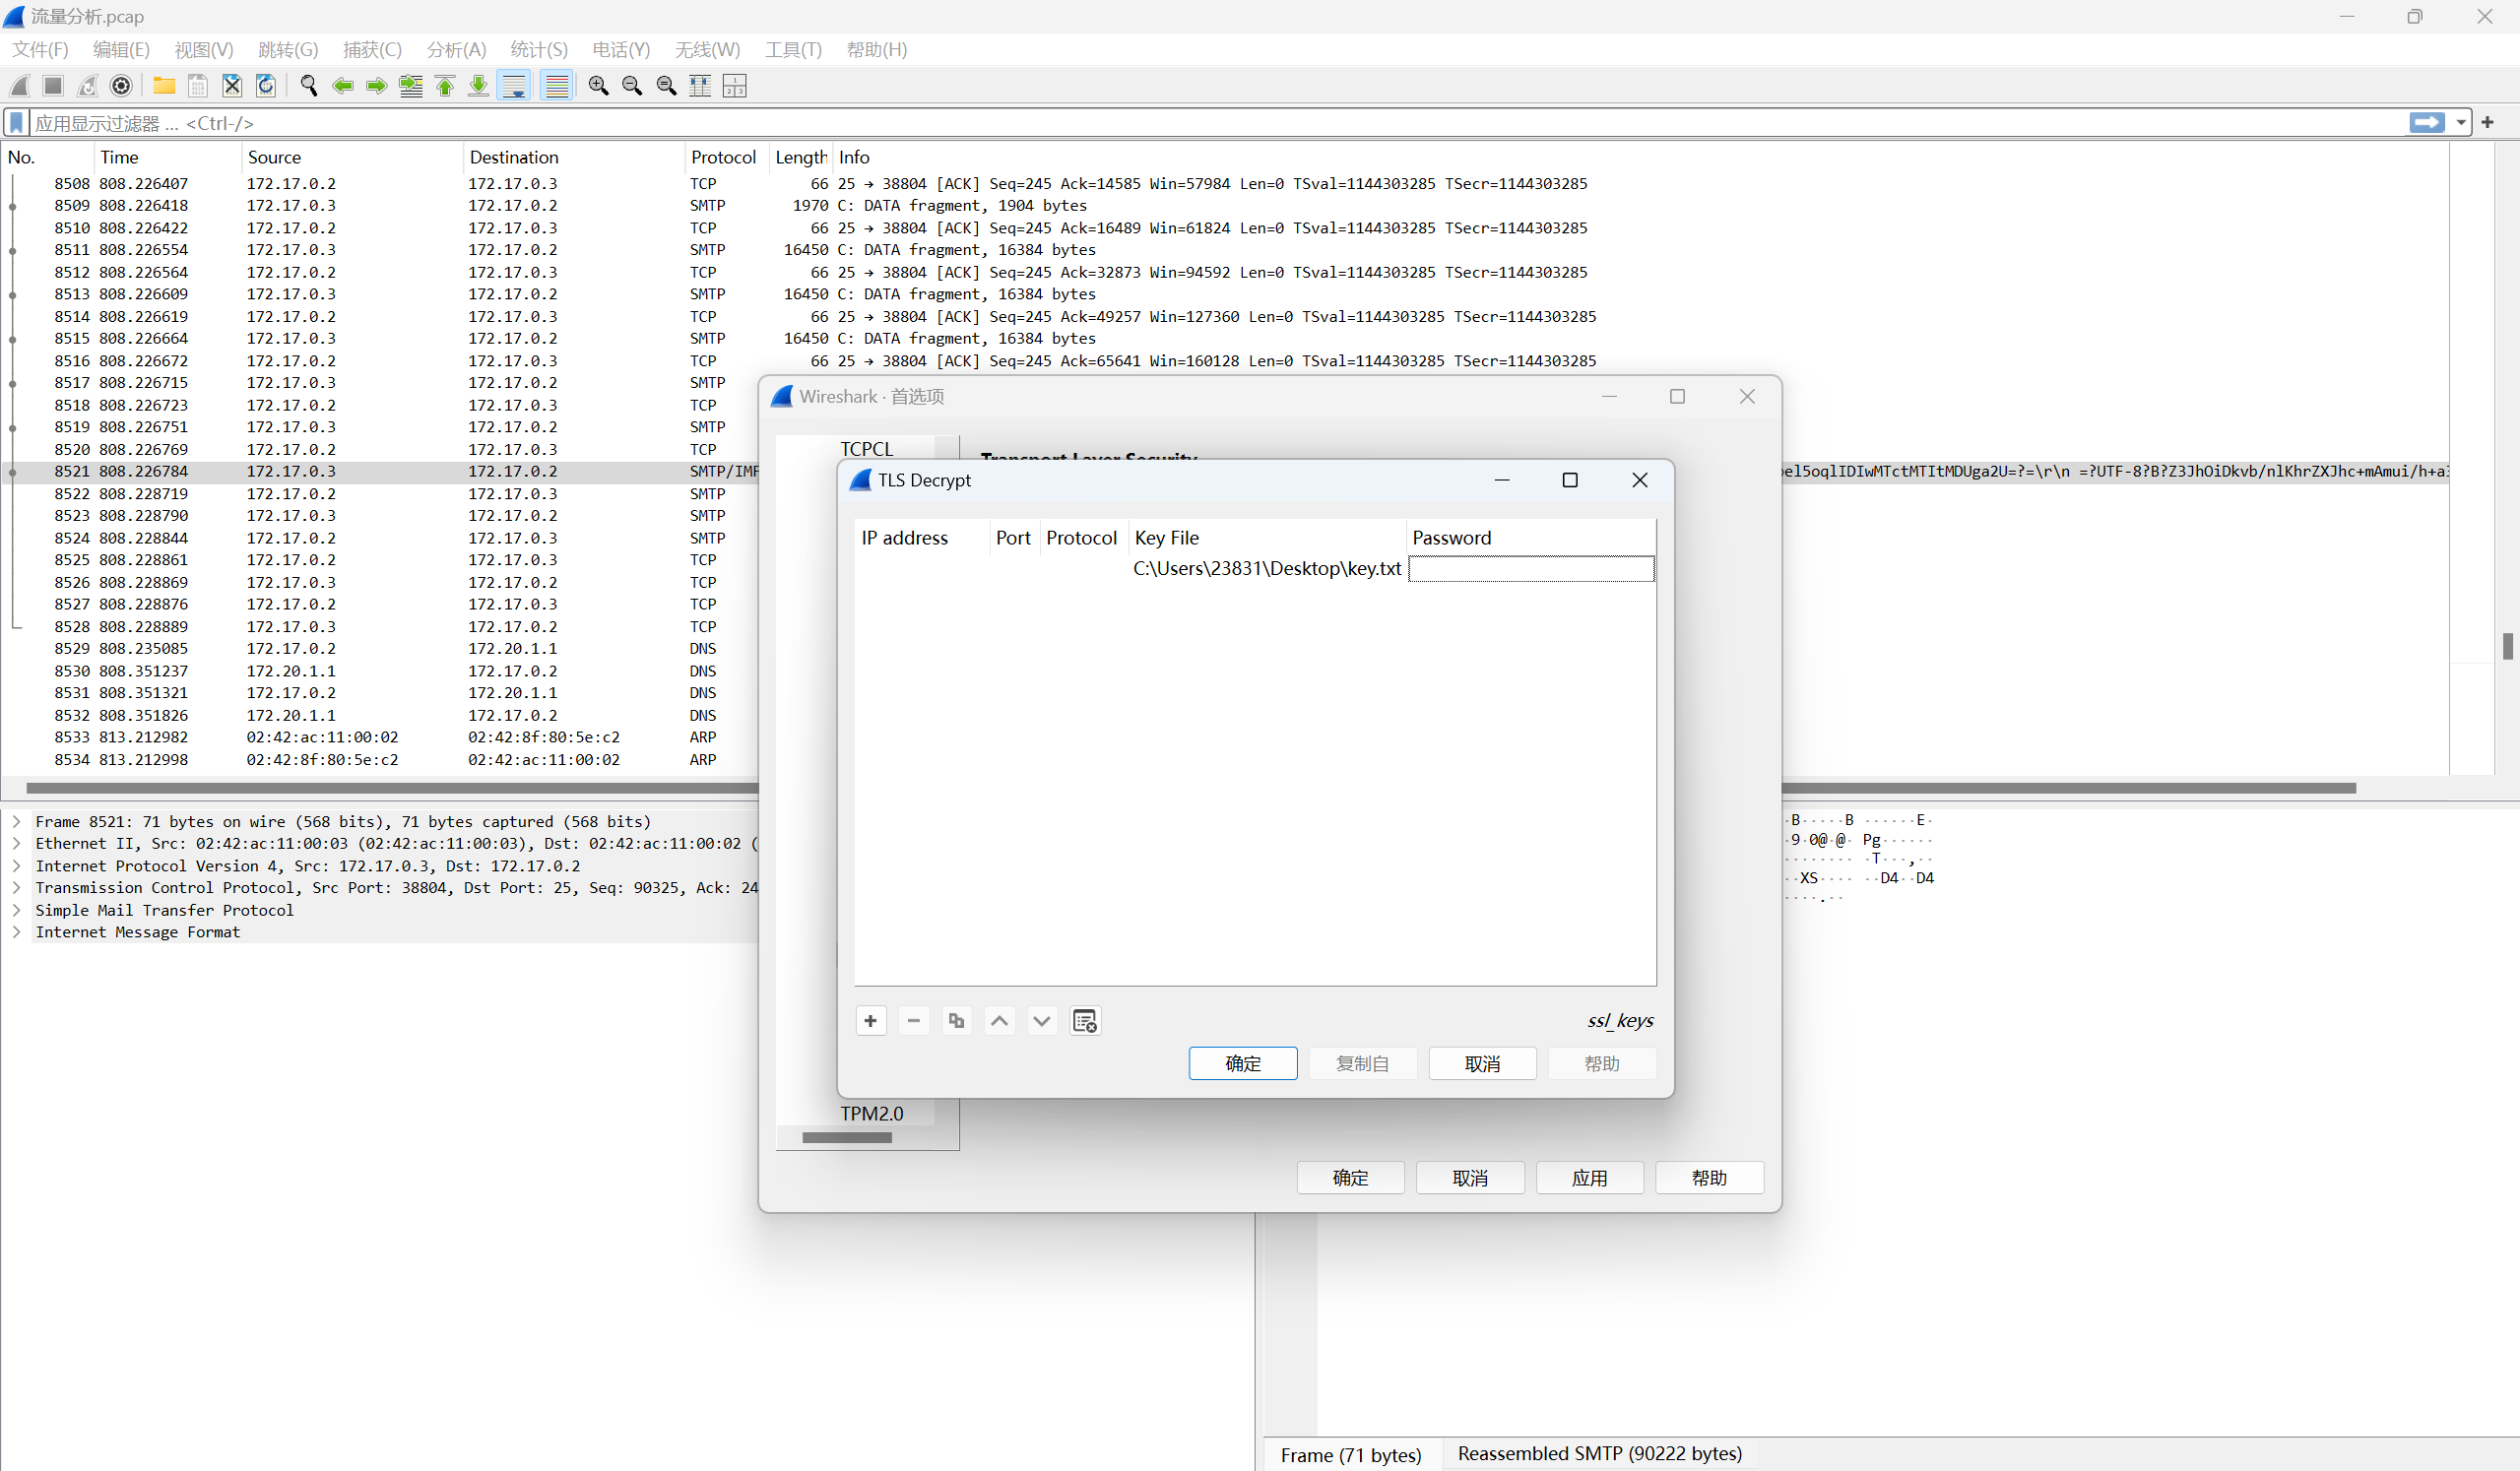Click the resize columns icon

click(700, 86)
